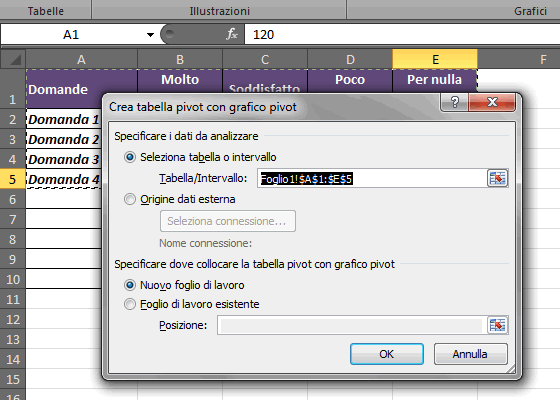560x400 pixels.
Task: Confirm the dialog with the OK button
Action: [387, 354]
